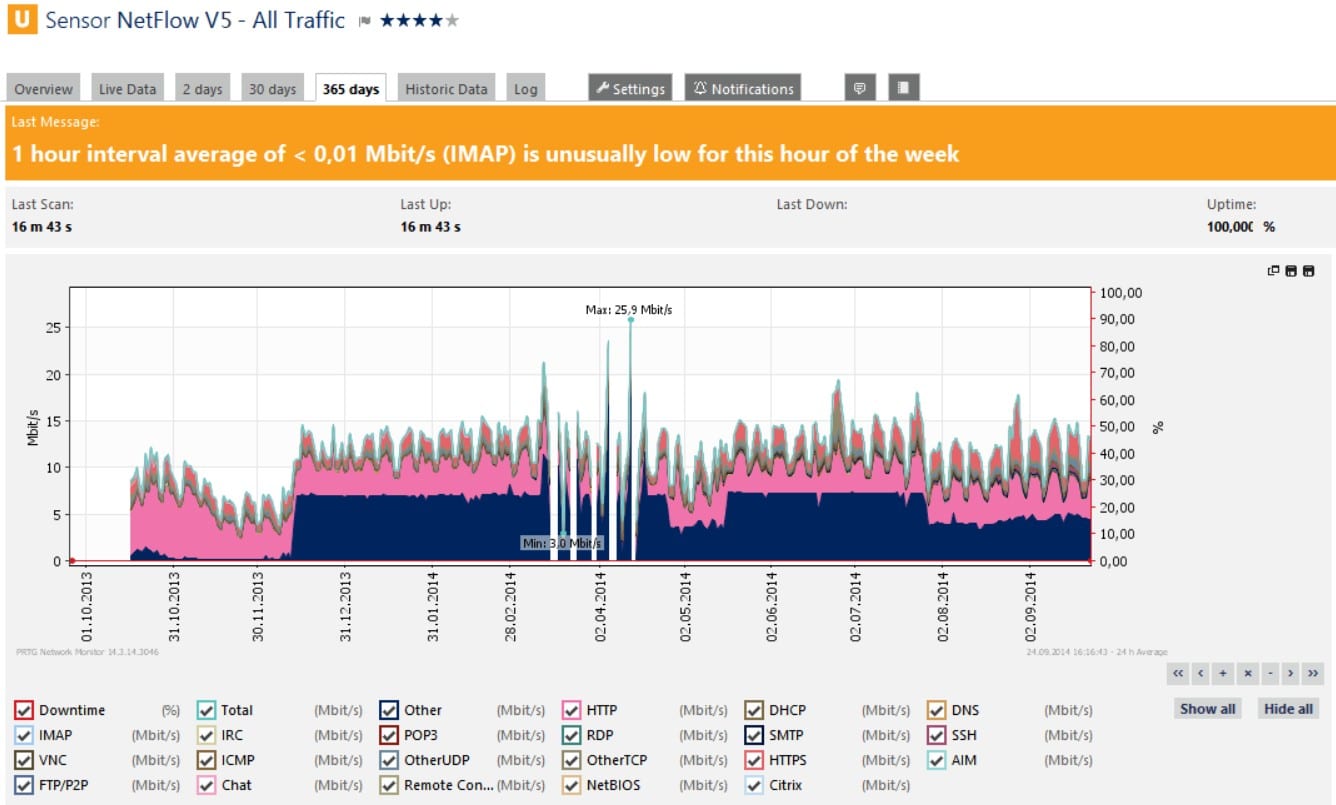Toggle the Total channel checkbox
Screen dimensions: 1336x805
click(206, 710)
